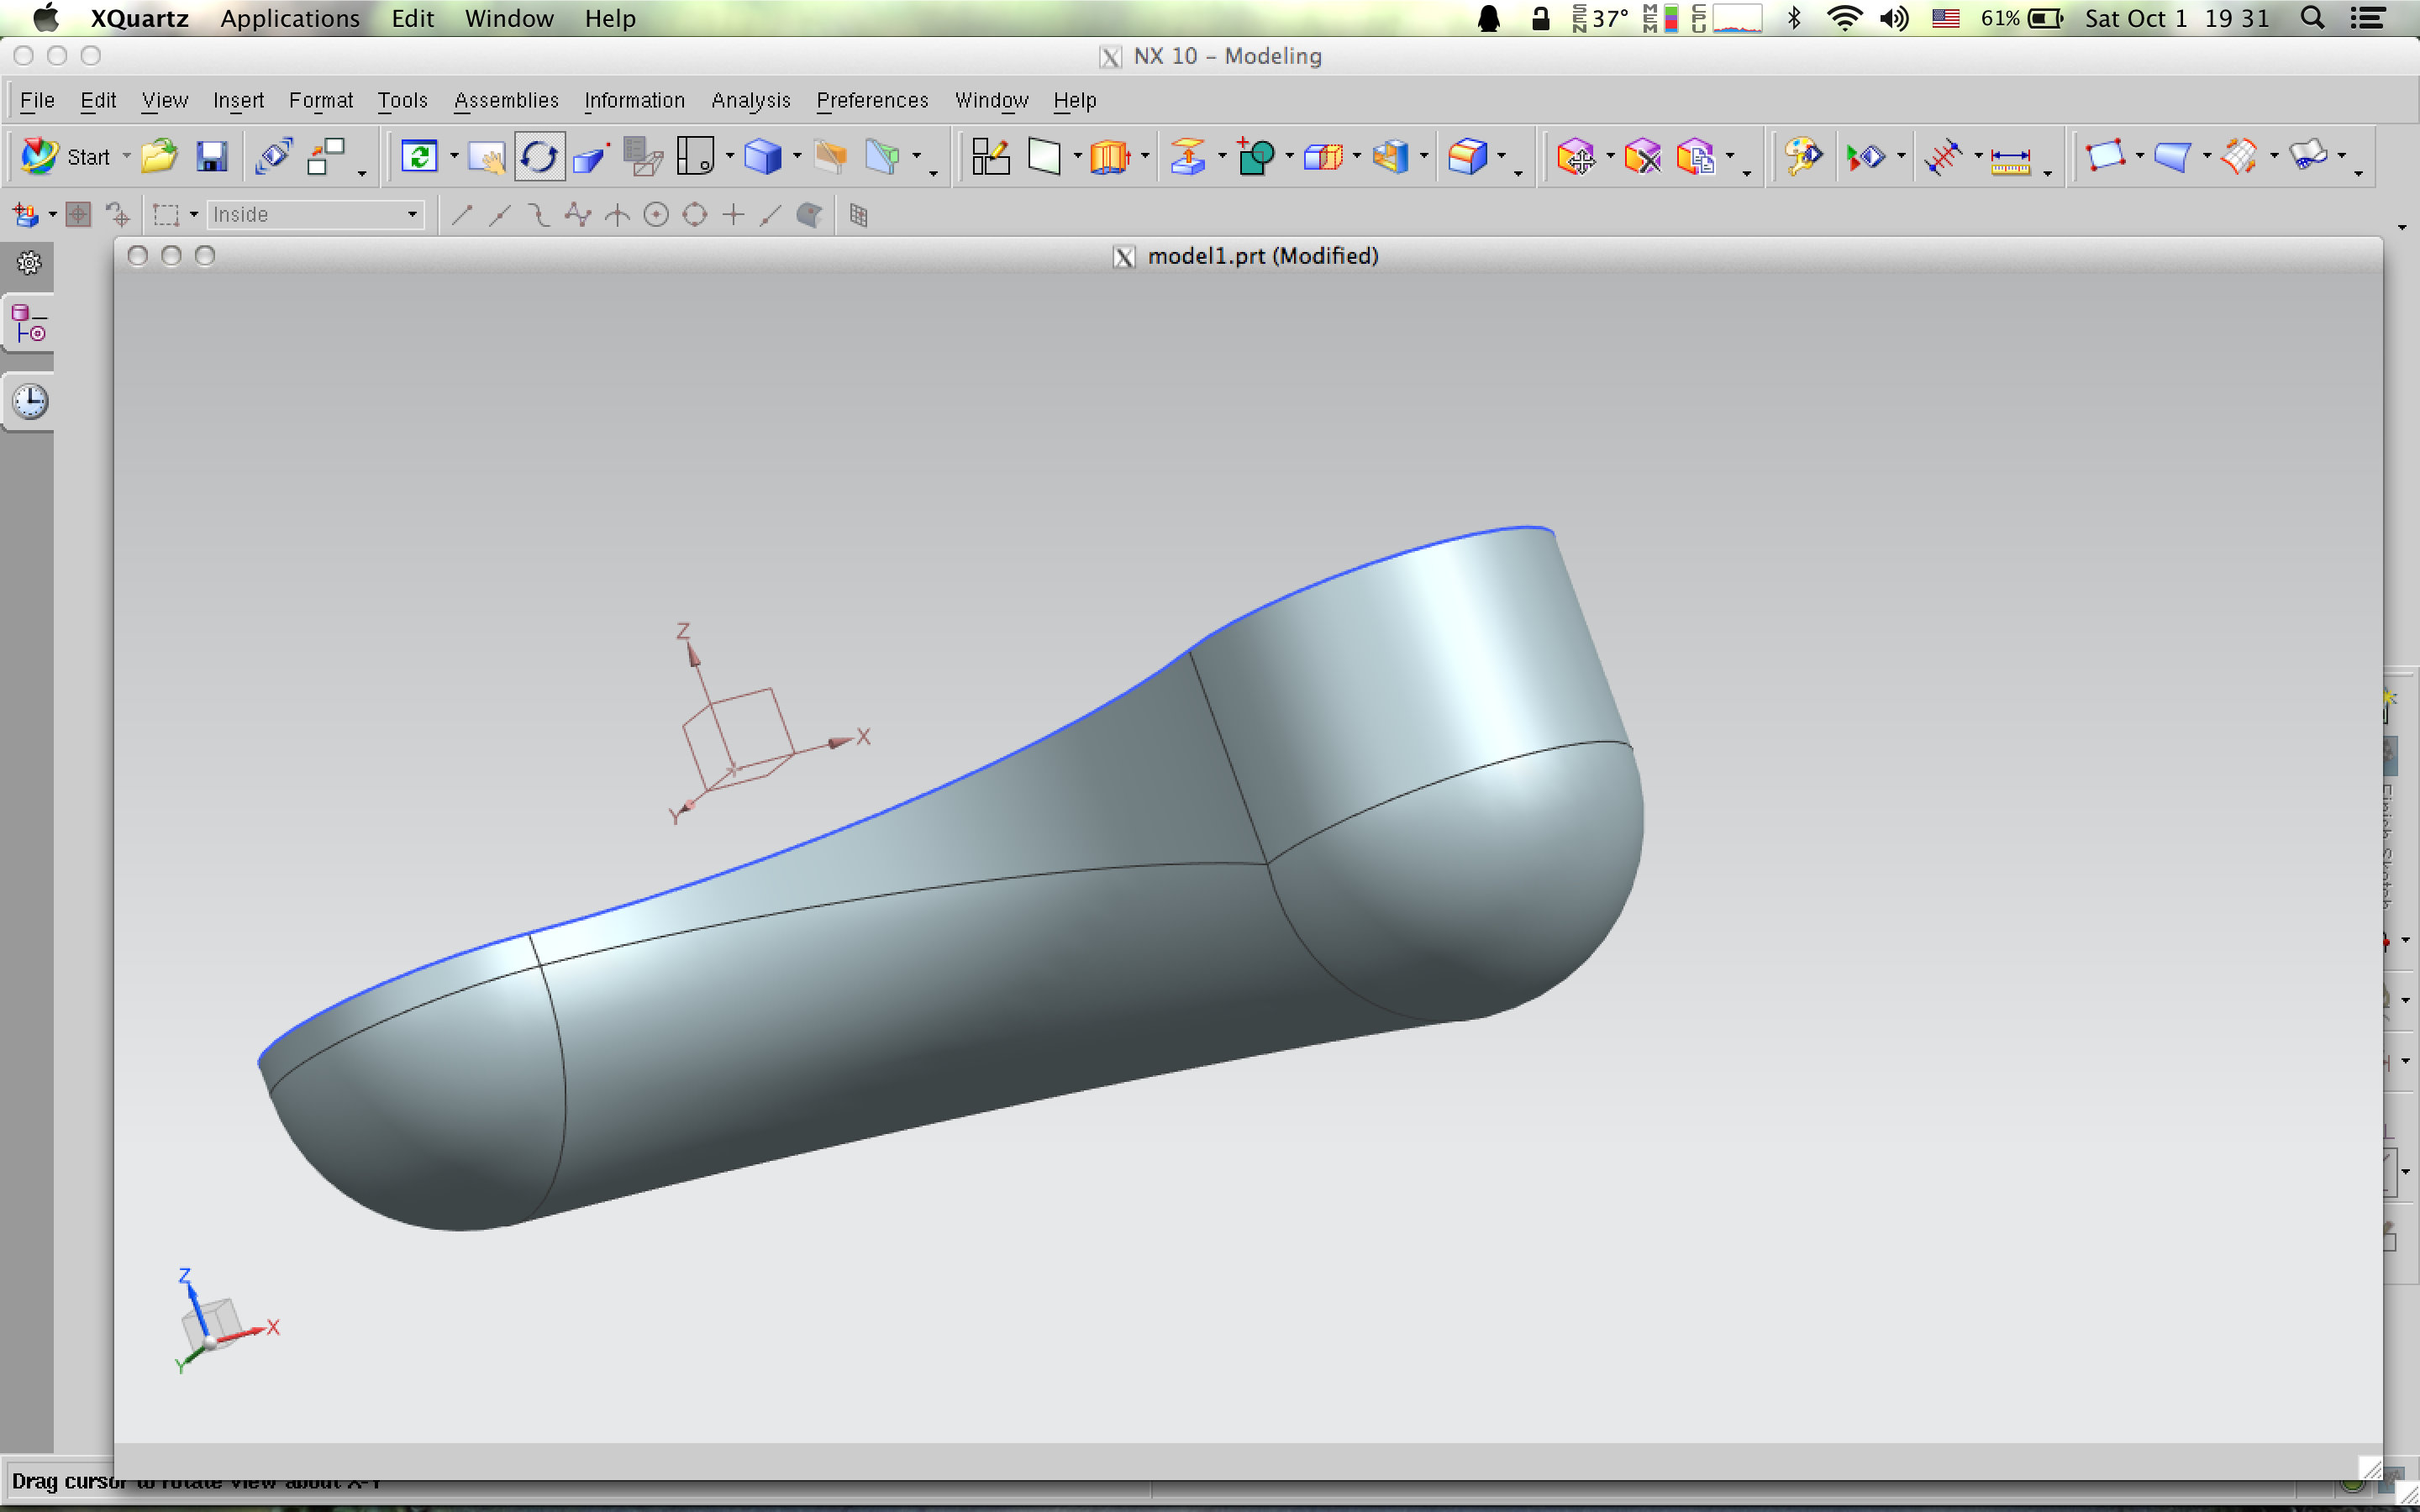Open the History clock sidebar tab
This screenshot has width=2420, height=1512.
[30, 402]
